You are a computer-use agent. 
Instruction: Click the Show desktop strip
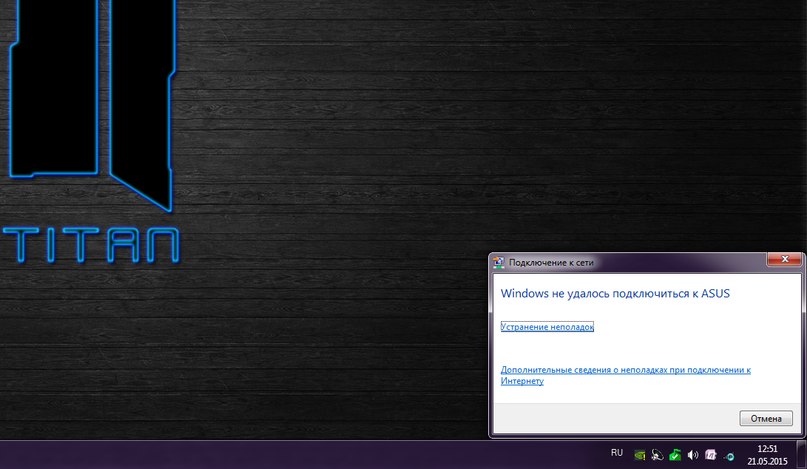801,455
